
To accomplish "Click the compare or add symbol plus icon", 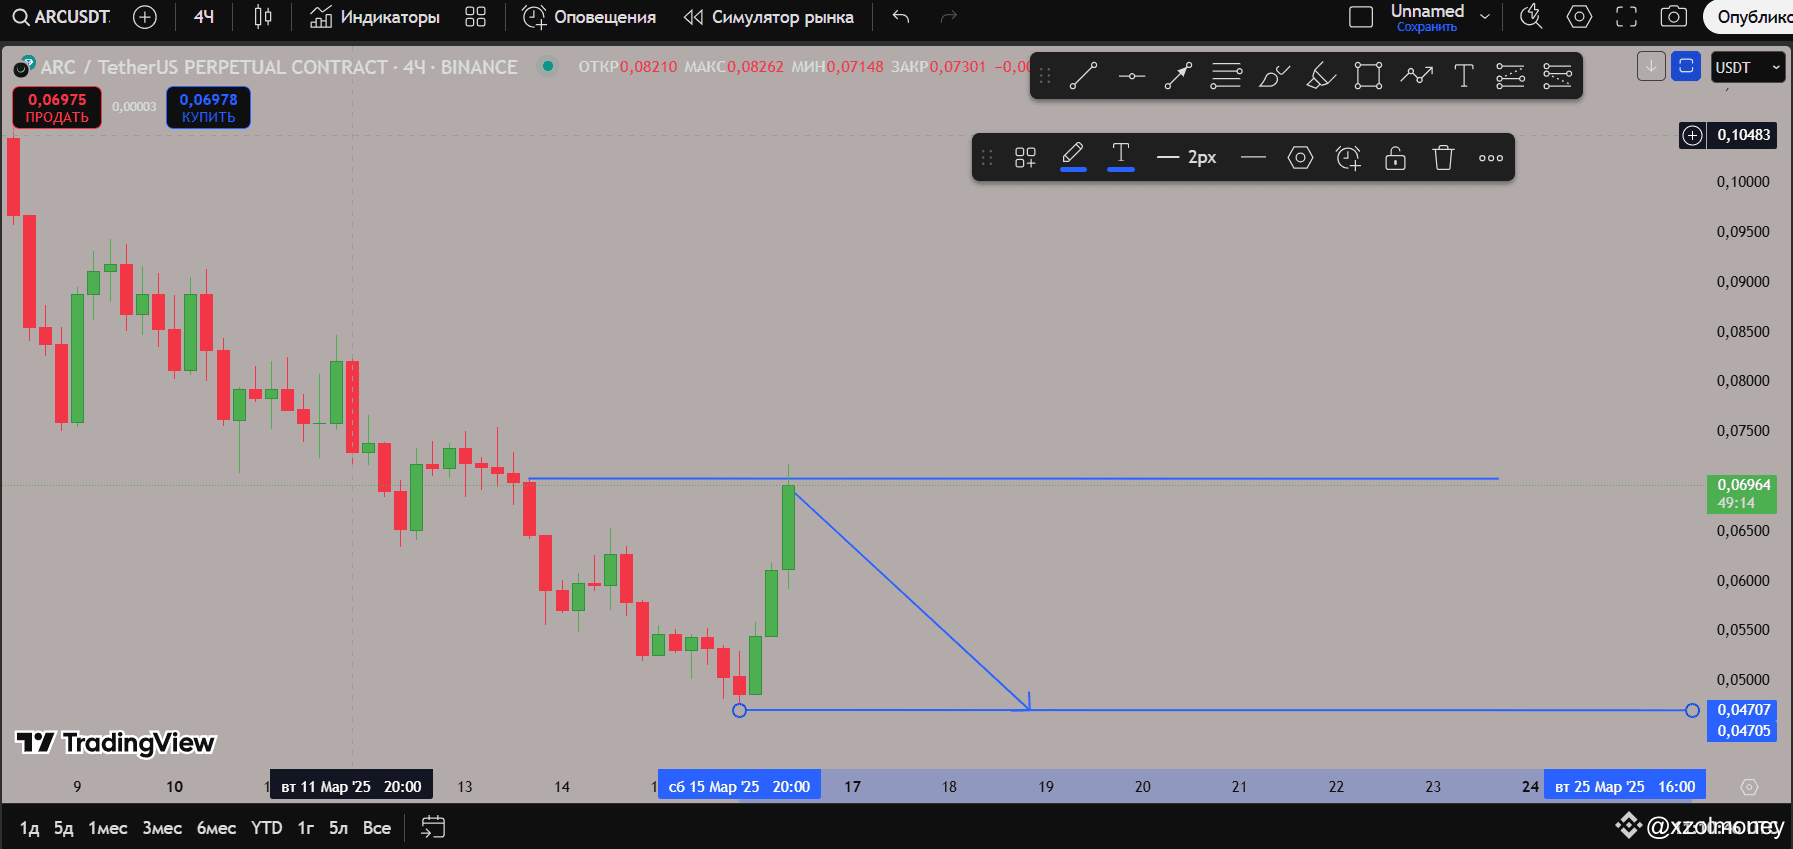I will click(x=145, y=17).
